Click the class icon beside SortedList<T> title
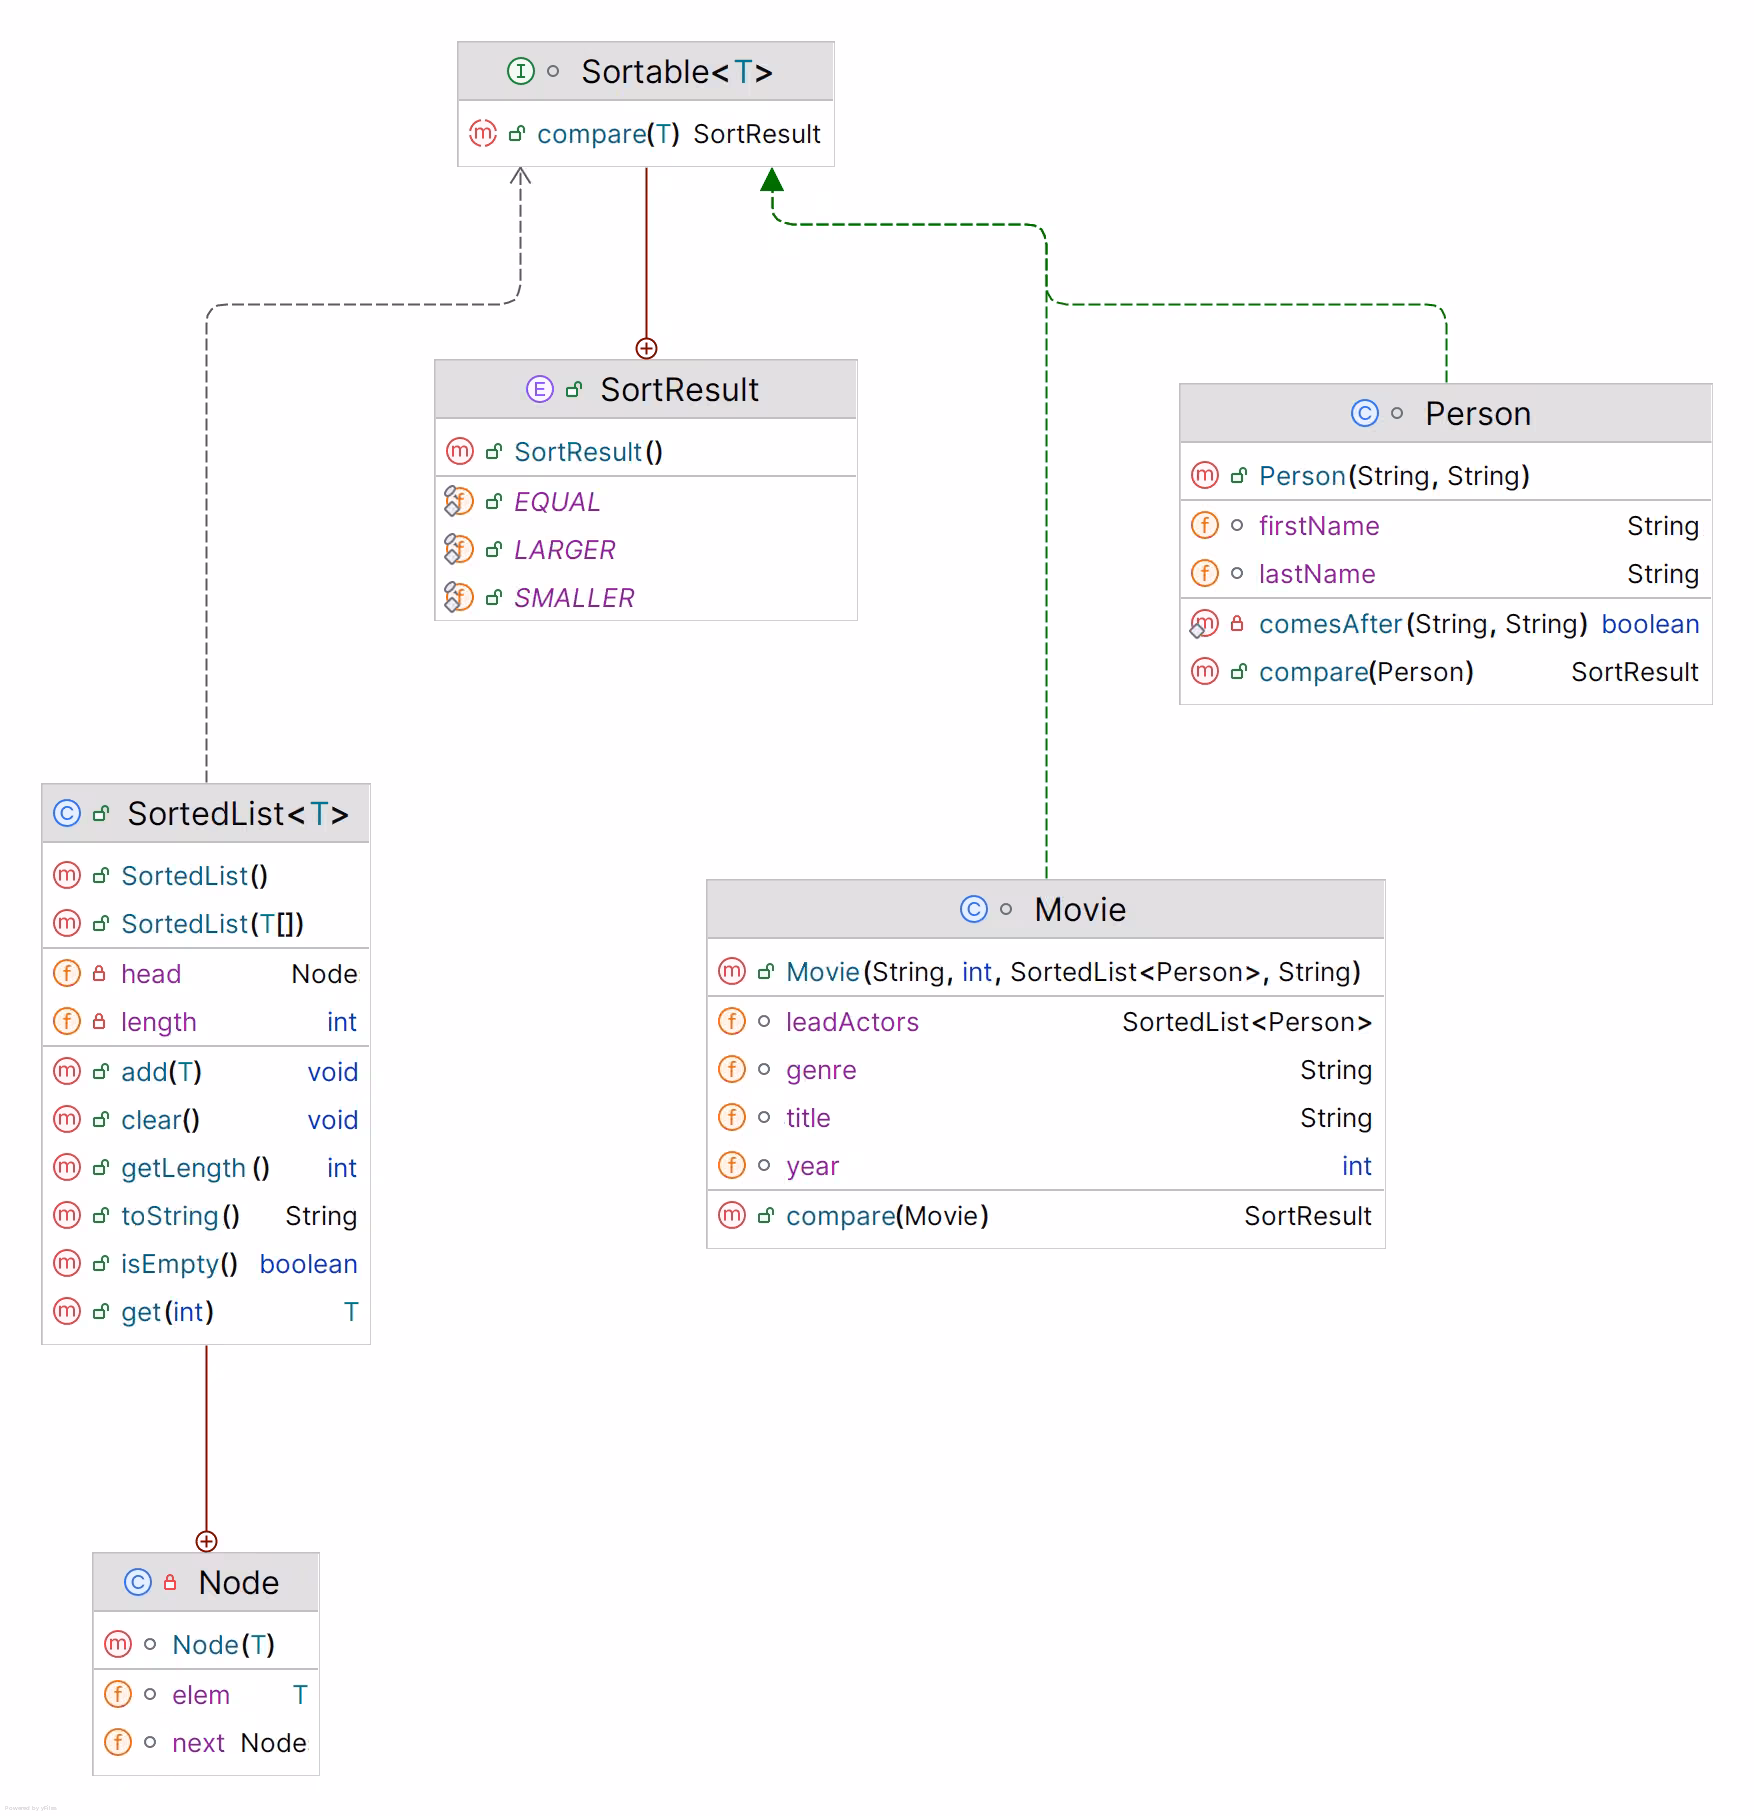The width and height of the screenshot is (1754, 1816). click(66, 813)
